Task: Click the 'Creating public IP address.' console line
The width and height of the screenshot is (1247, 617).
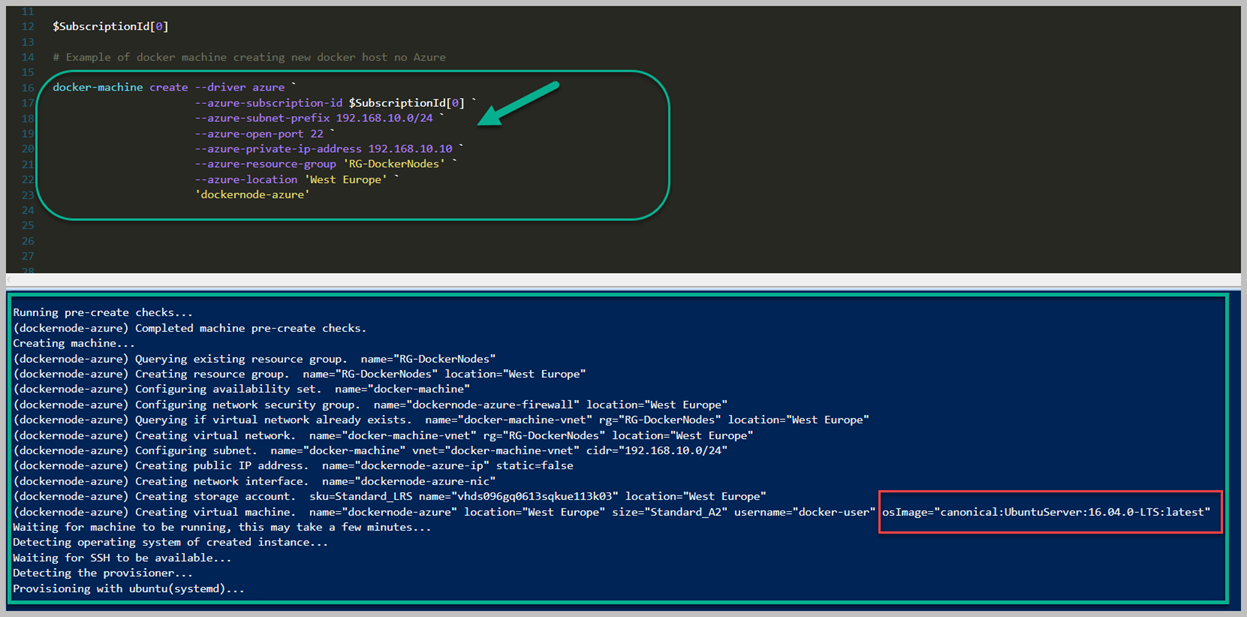Action: pyautogui.click(x=293, y=466)
